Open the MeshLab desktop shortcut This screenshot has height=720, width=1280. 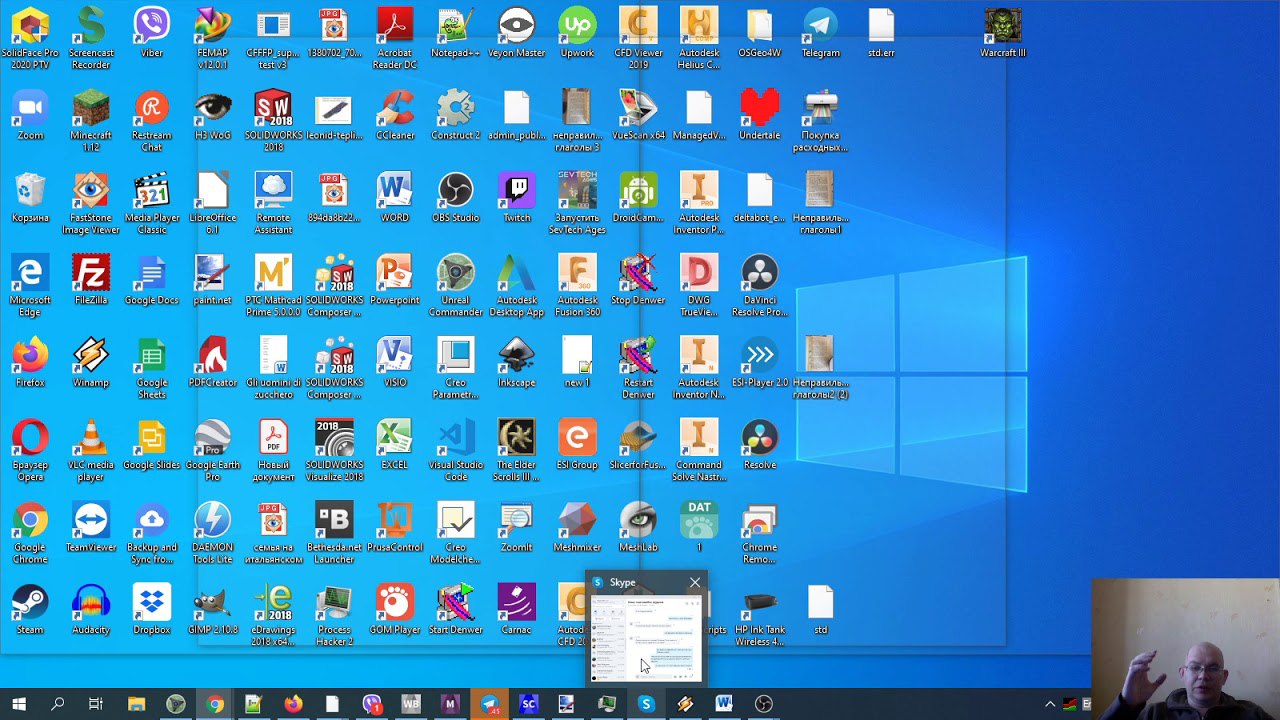[x=638, y=528]
